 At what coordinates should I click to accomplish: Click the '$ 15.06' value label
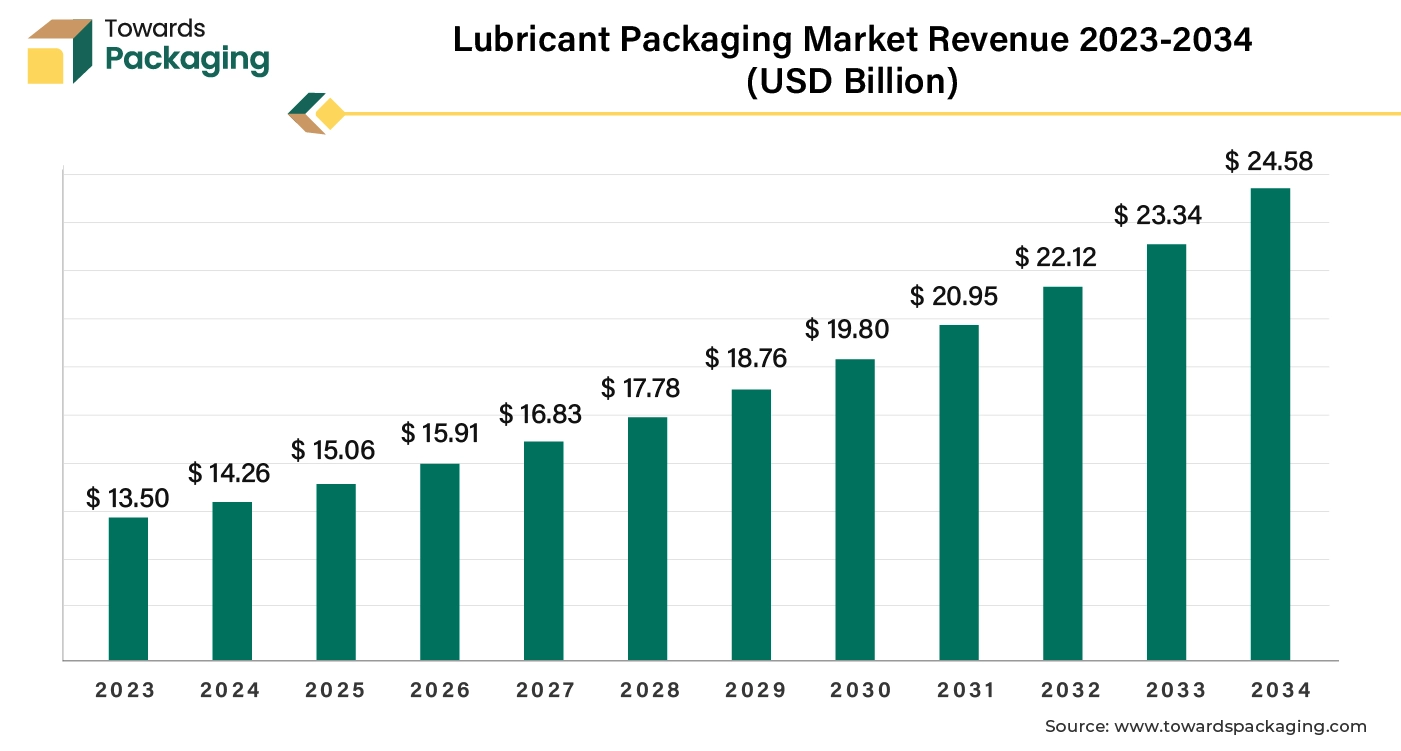(333, 451)
